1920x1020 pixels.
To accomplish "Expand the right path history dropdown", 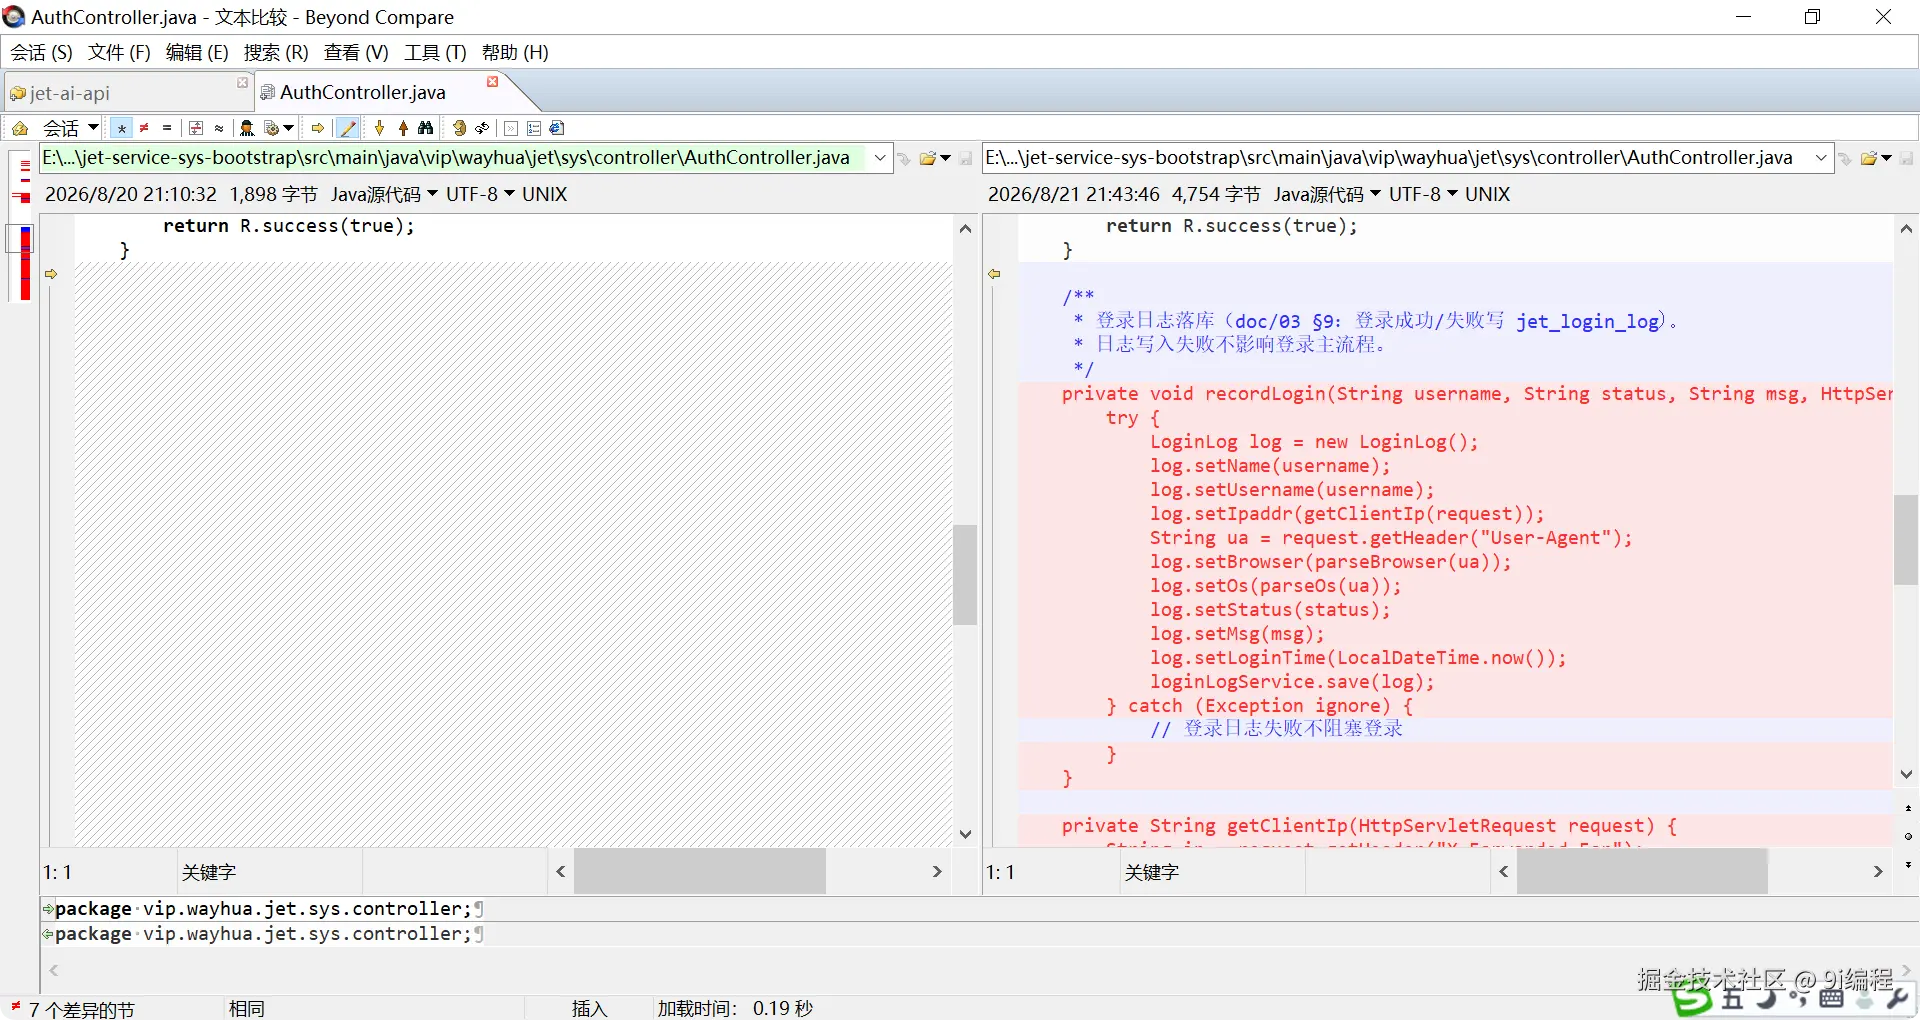I will [x=1822, y=158].
